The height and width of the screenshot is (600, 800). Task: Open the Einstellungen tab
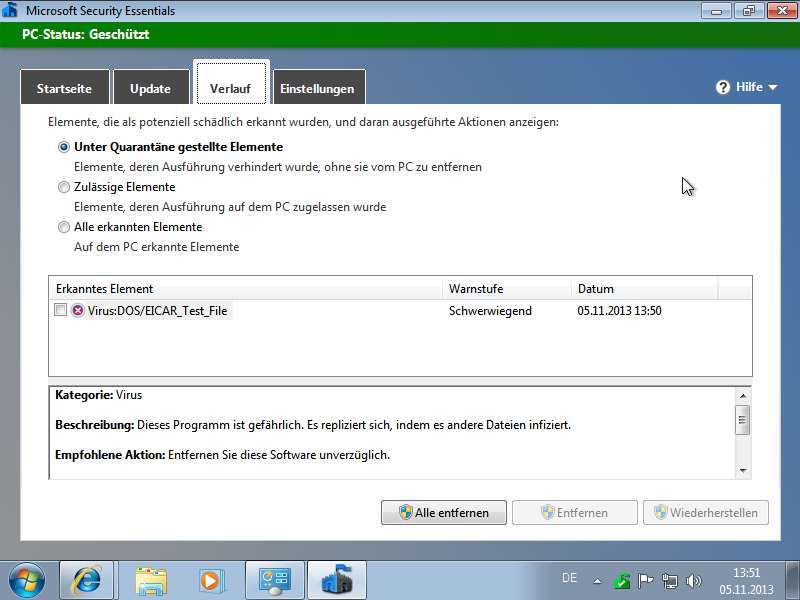point(319,88)
